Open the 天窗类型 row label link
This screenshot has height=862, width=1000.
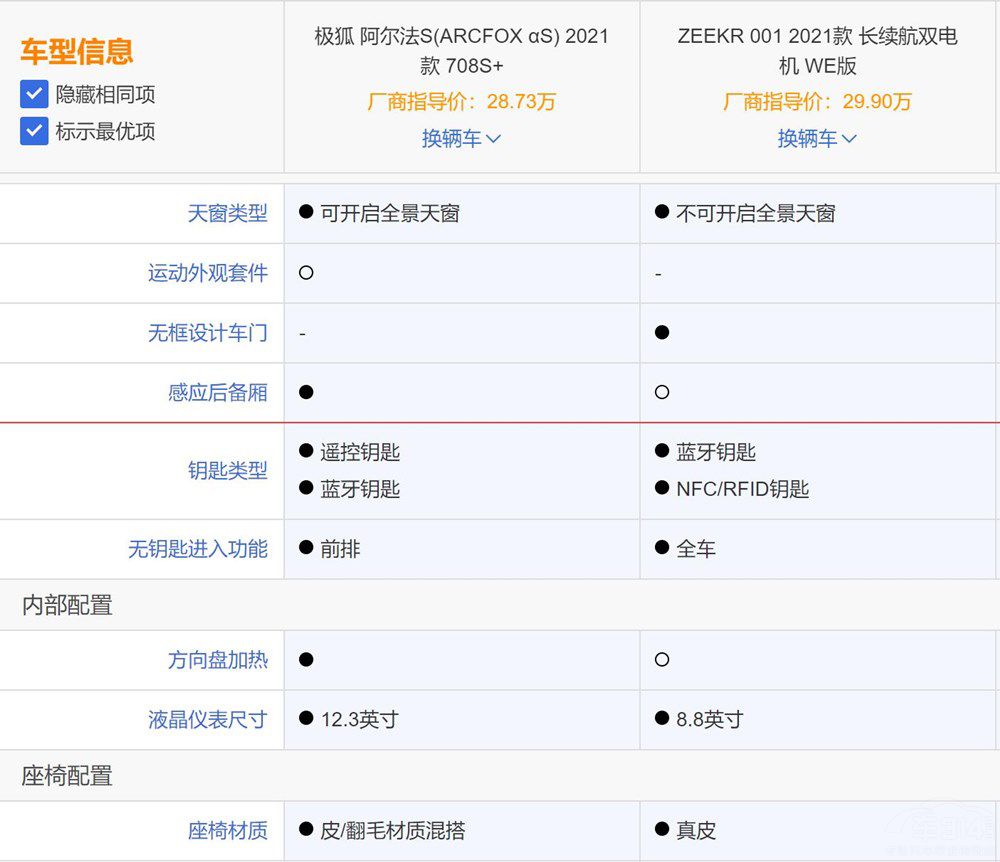227,213
